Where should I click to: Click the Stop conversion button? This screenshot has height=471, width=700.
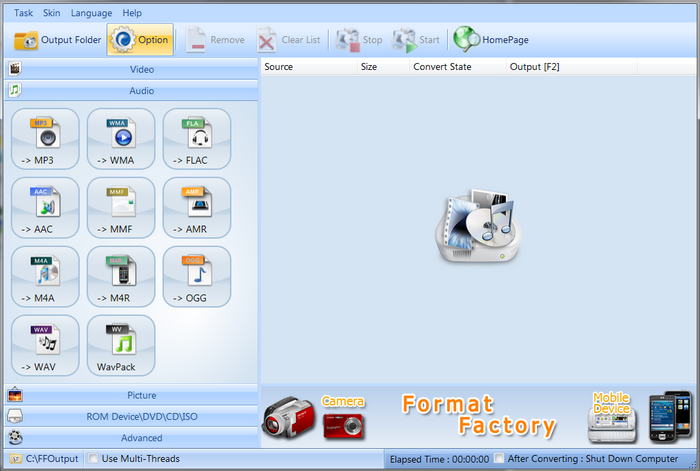pyautogui.click(x=359, y=40)
